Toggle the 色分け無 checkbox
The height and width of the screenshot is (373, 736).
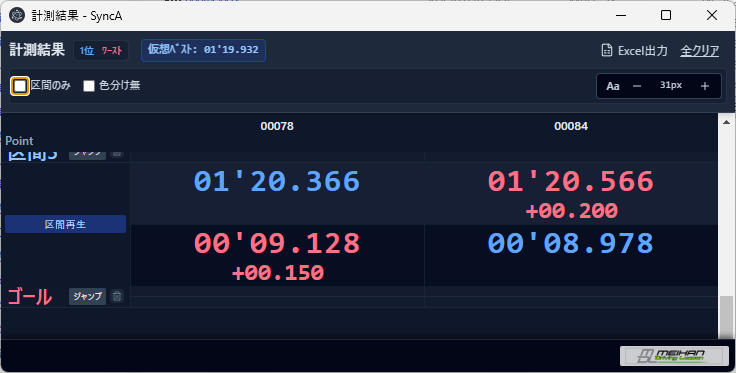89,86
